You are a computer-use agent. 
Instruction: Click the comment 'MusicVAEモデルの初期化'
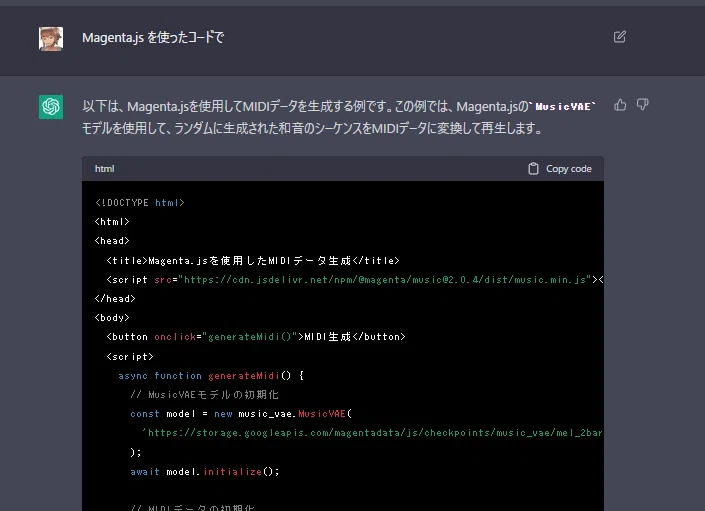pos(205,395)
